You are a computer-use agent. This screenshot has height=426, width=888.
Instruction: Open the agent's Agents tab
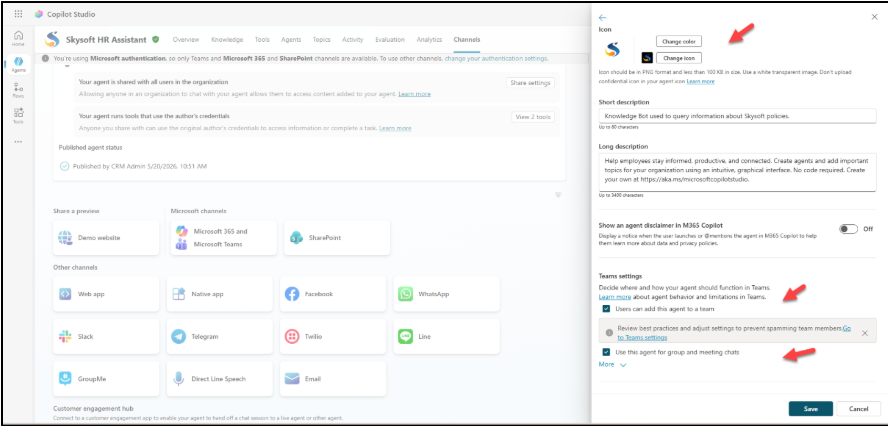coord(291,40)
